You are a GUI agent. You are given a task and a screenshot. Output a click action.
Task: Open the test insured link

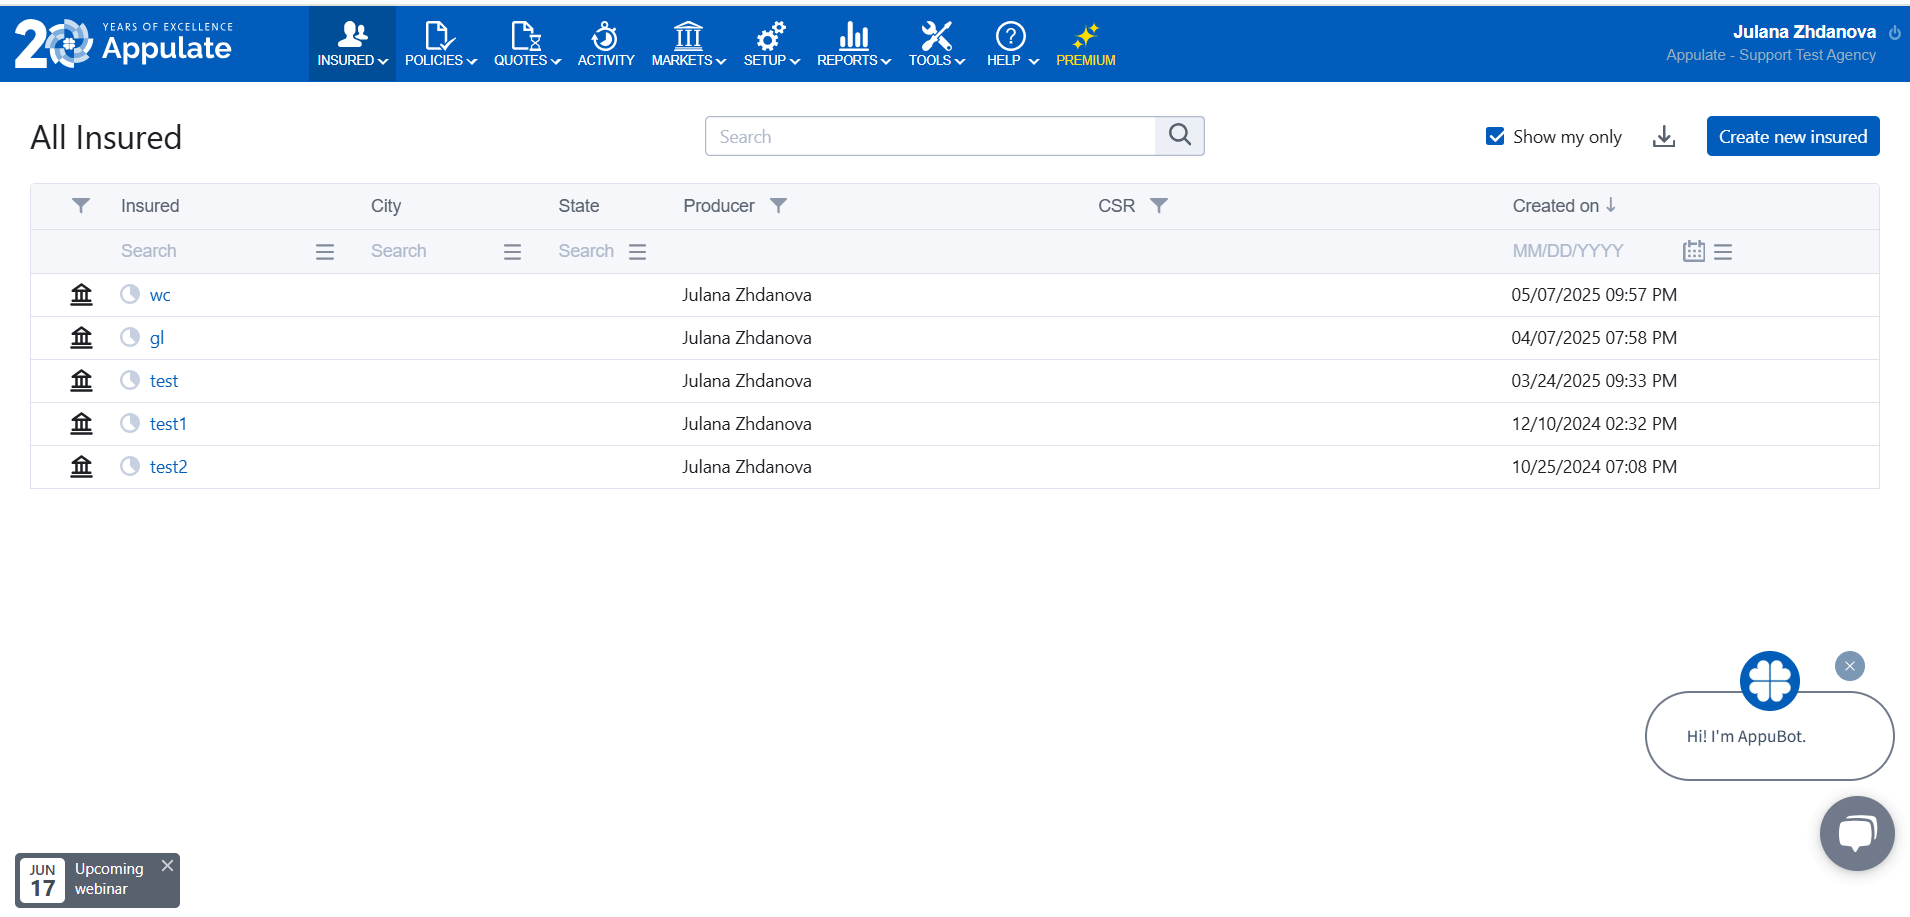164,381
